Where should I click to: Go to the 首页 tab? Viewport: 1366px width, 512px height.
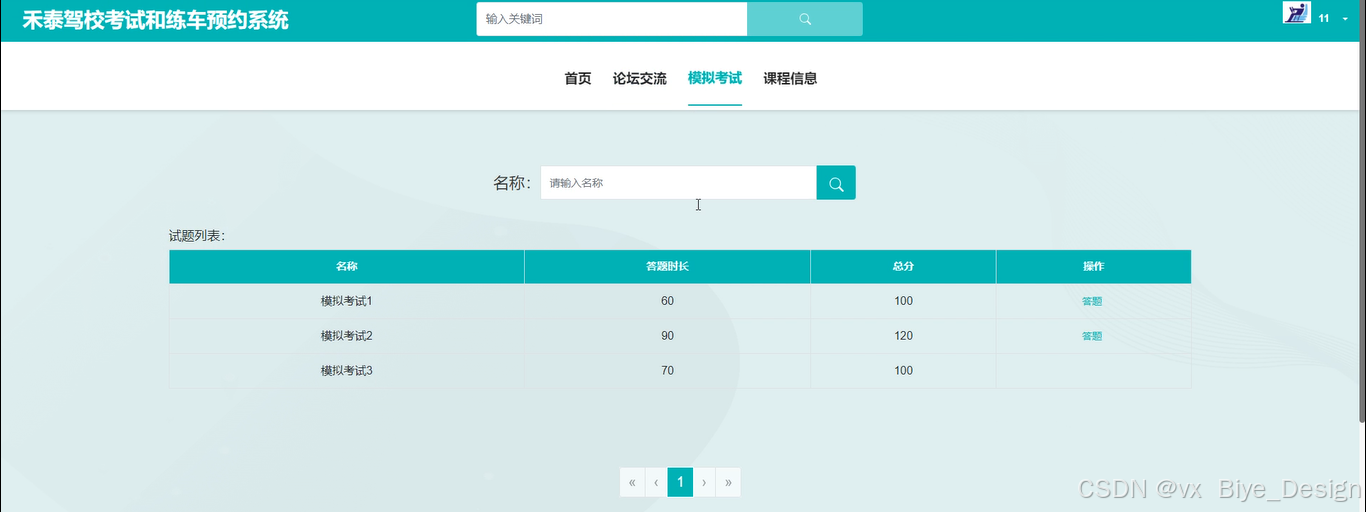tap(578, 78)
